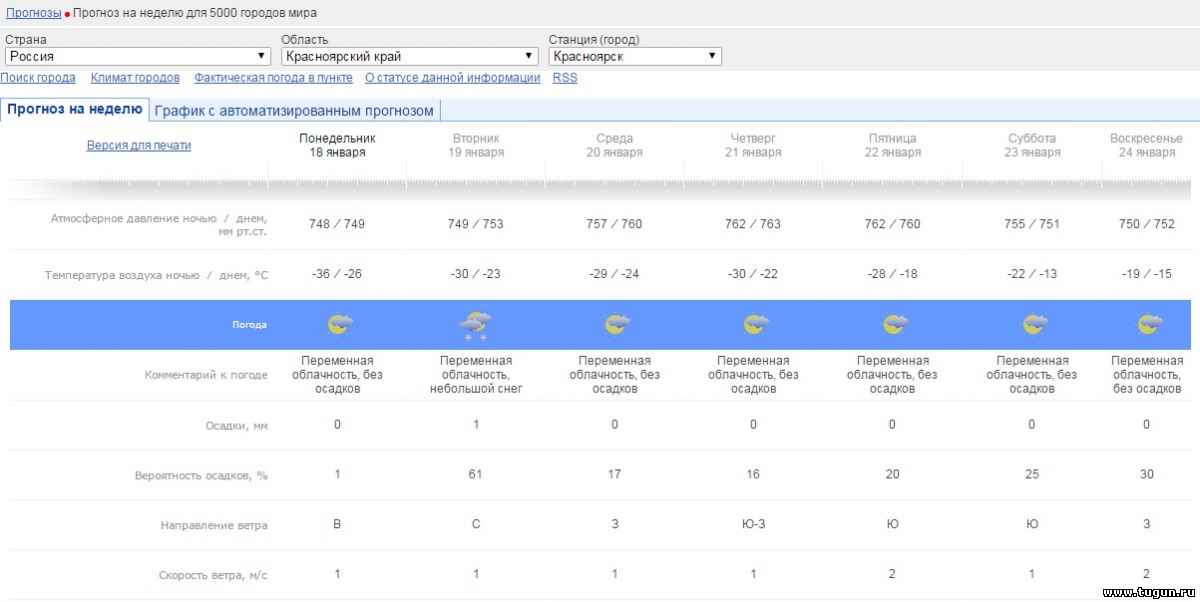Click pressure value 762 / 763
Image resolution: width=1200 pixels, height=602 pixels.
753,224
